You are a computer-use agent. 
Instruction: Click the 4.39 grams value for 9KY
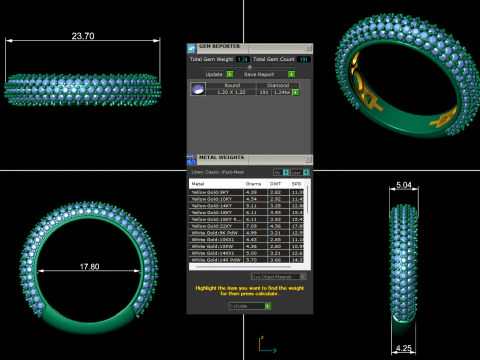coord(251,192)
